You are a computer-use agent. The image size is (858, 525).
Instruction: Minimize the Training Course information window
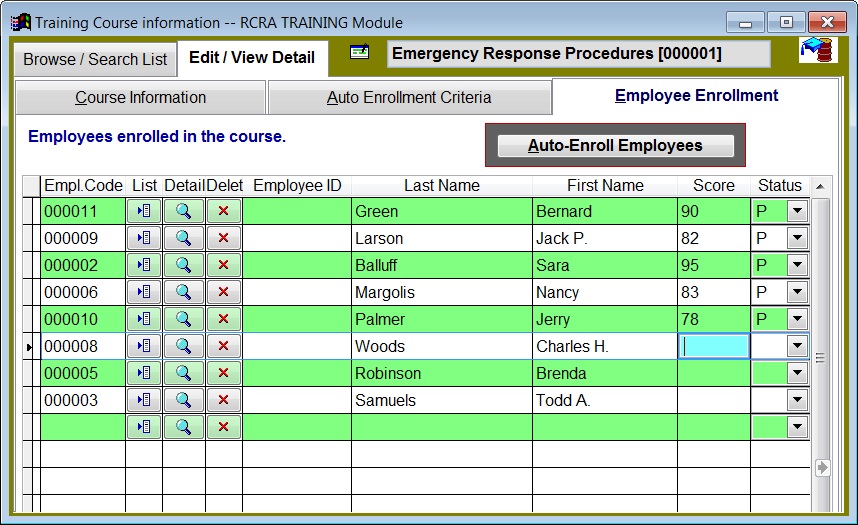tap(745, 23)
